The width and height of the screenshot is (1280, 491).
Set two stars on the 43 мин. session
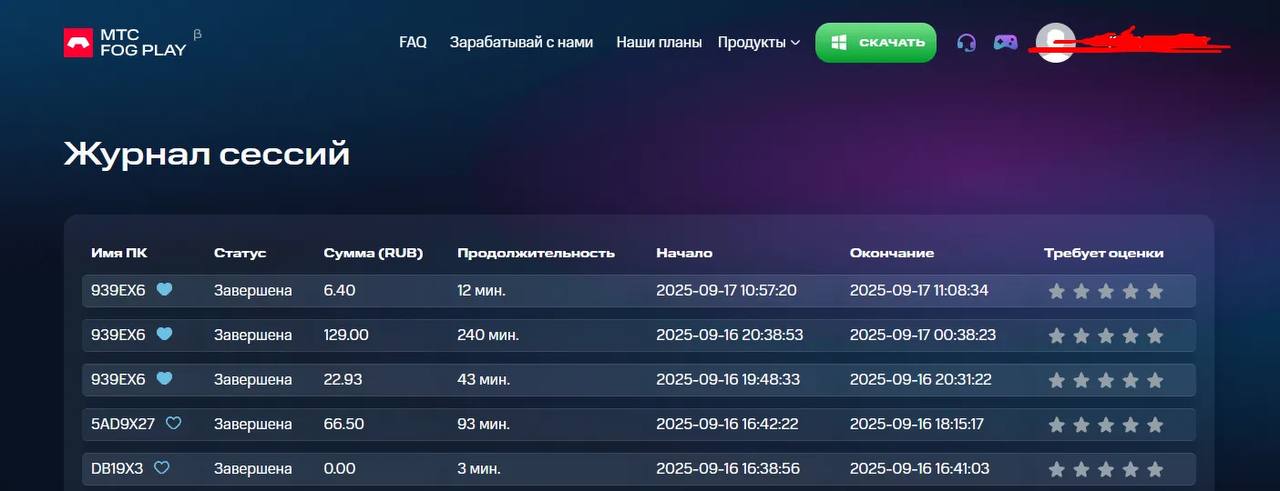(1081, 380)
